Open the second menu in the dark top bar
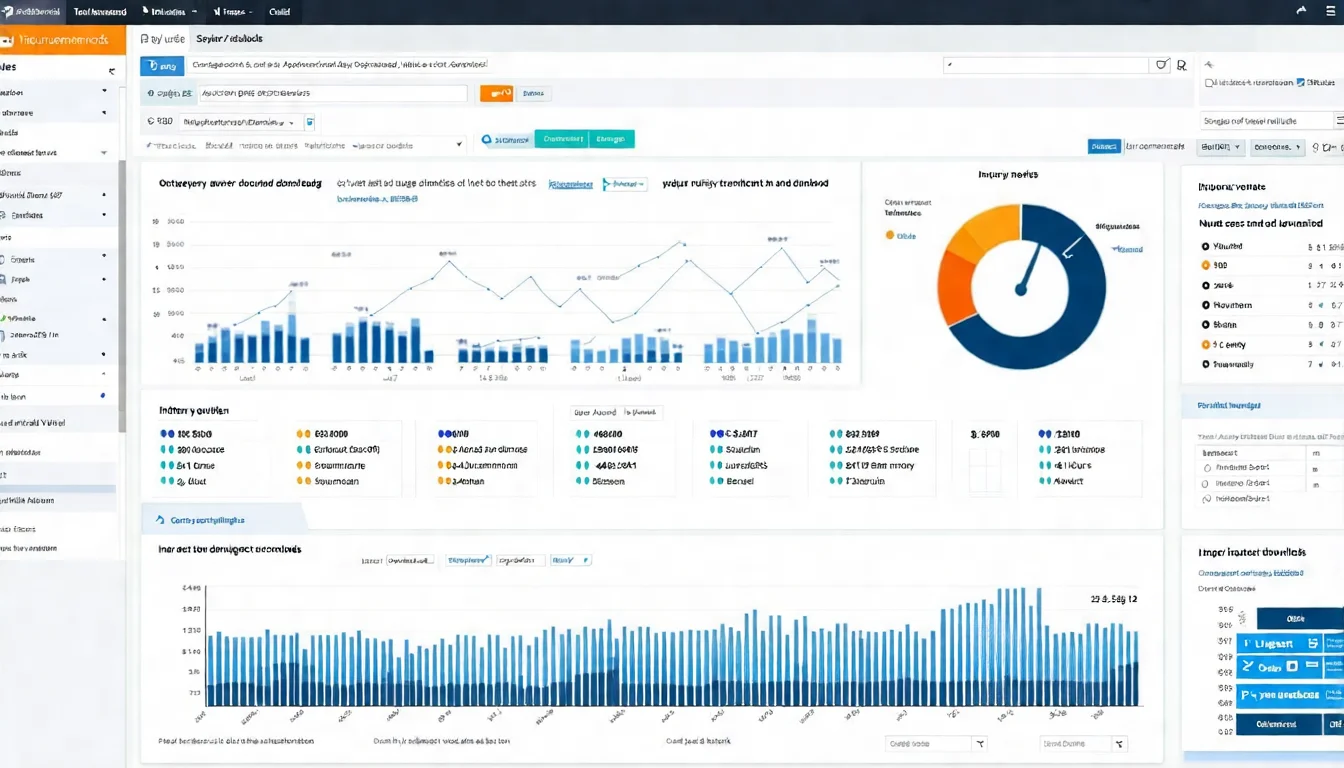 [100, 12]
